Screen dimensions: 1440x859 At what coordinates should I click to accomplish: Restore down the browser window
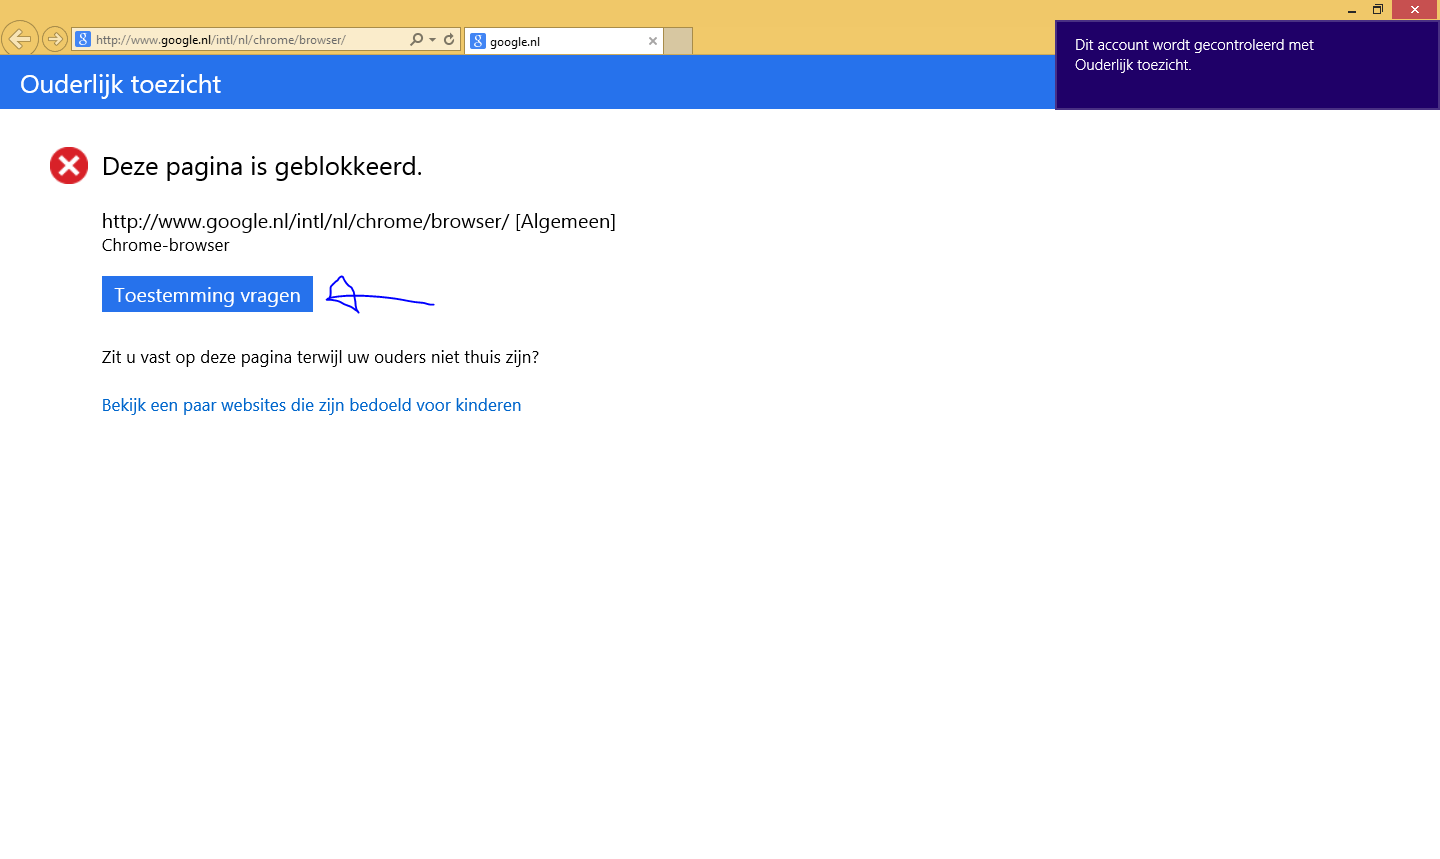[1378, 10]
